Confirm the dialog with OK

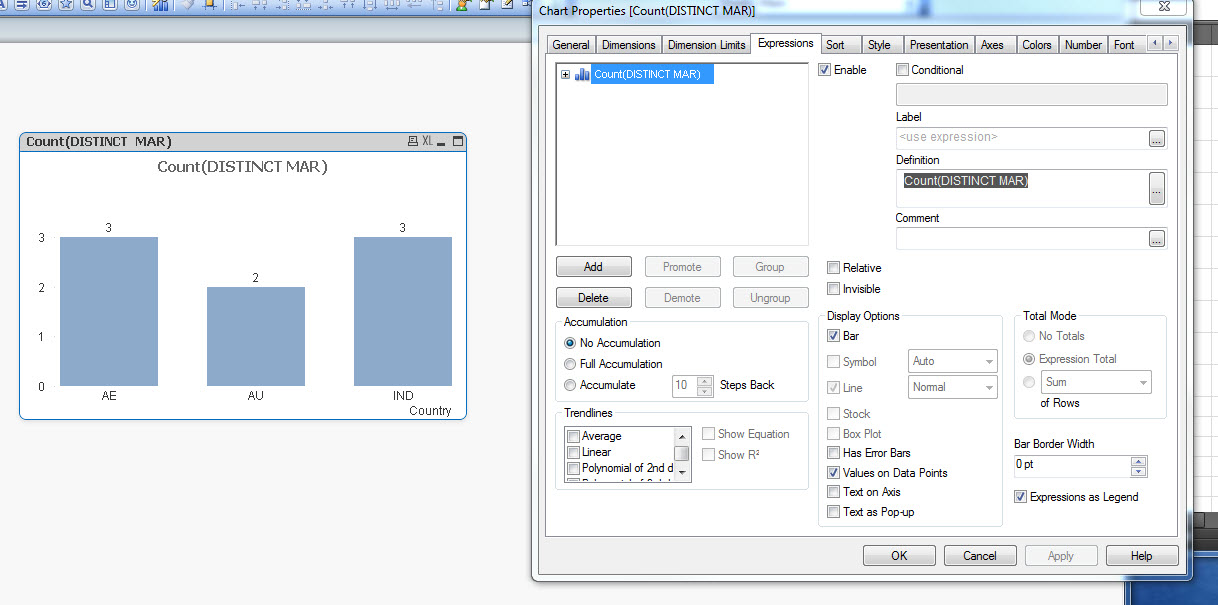[899, 556]
